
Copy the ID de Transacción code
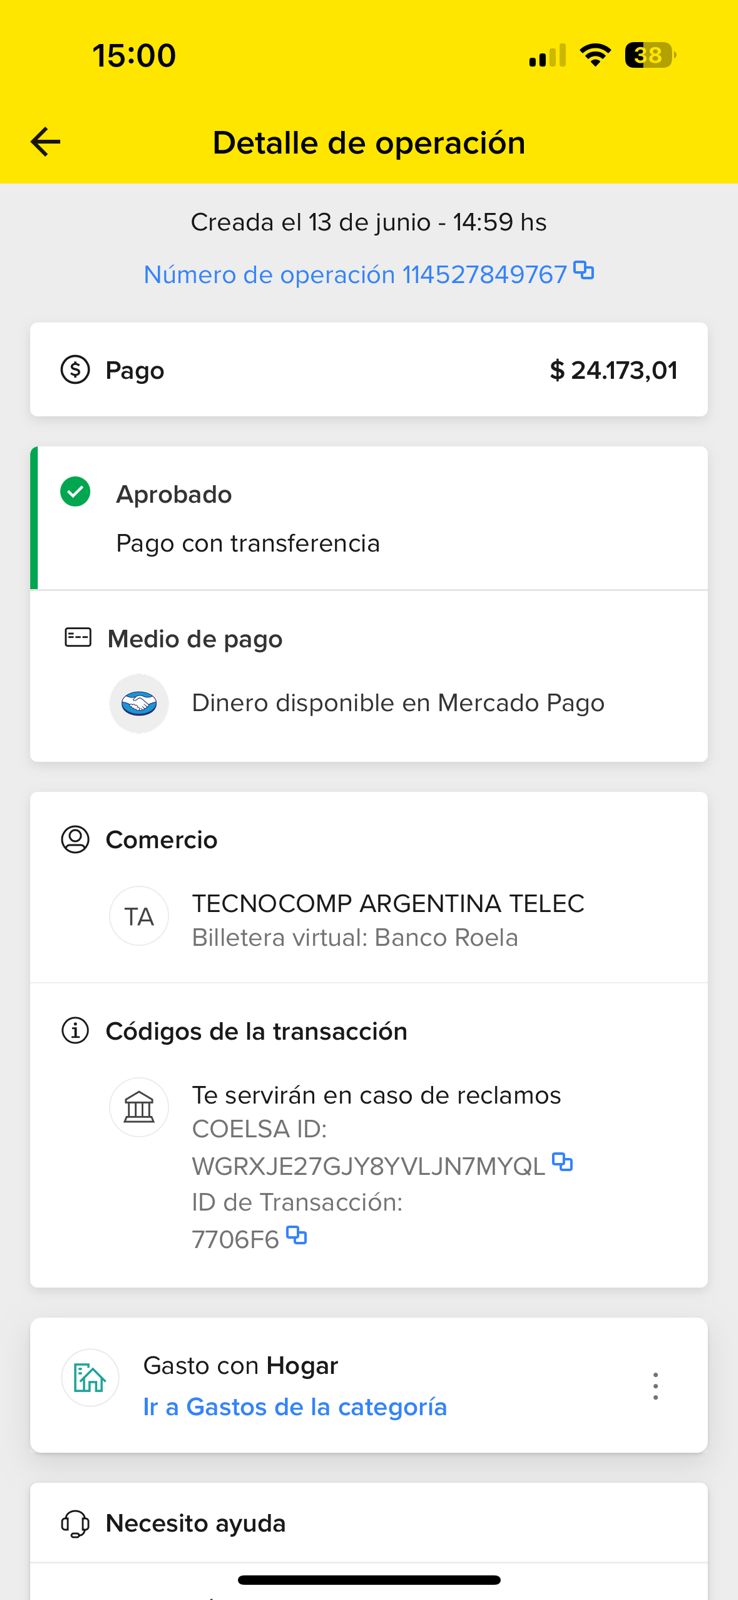(x=297, y=1236)
